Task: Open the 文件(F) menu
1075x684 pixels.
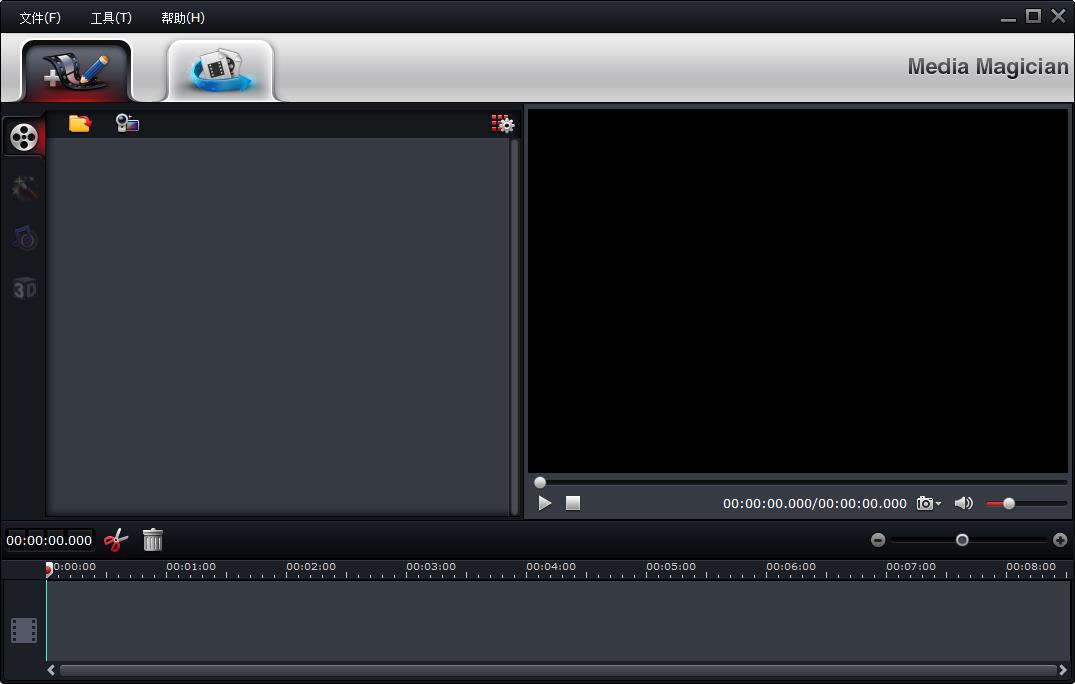Action: [40, 18]
